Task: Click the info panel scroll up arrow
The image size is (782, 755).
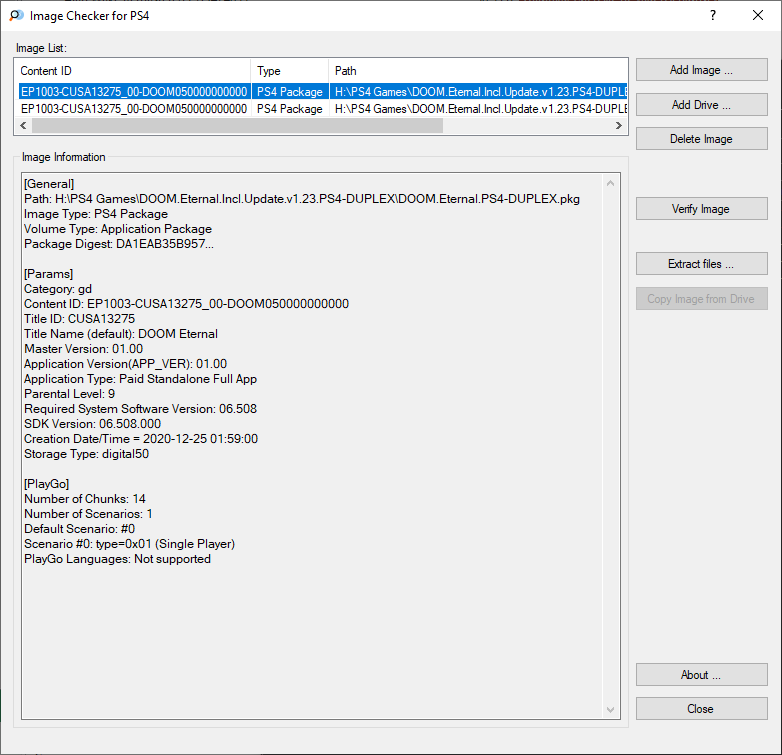Action: 610,184
